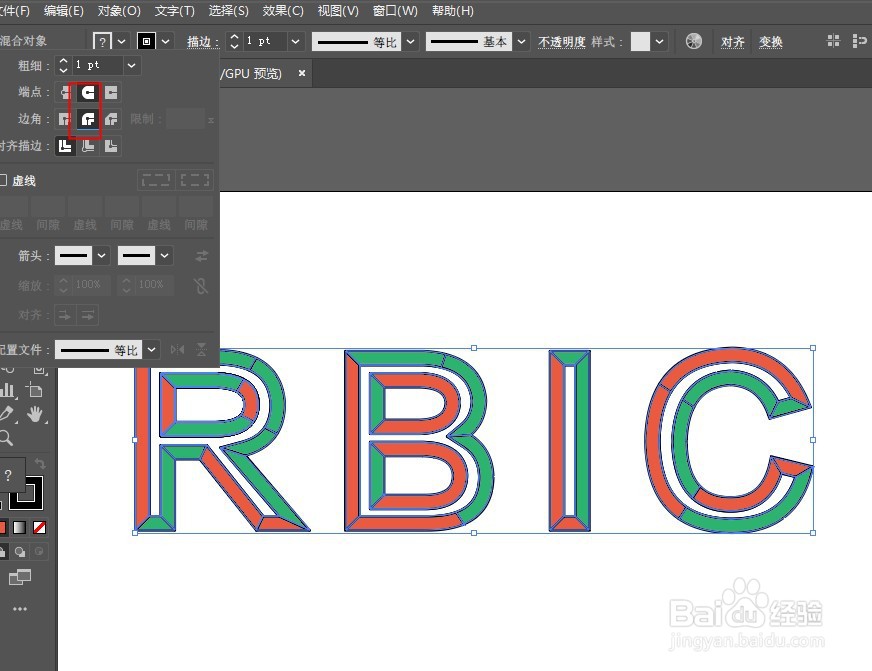Select the Hand tool
Viewport: 872px width, 671px height.
coord(36,414)
